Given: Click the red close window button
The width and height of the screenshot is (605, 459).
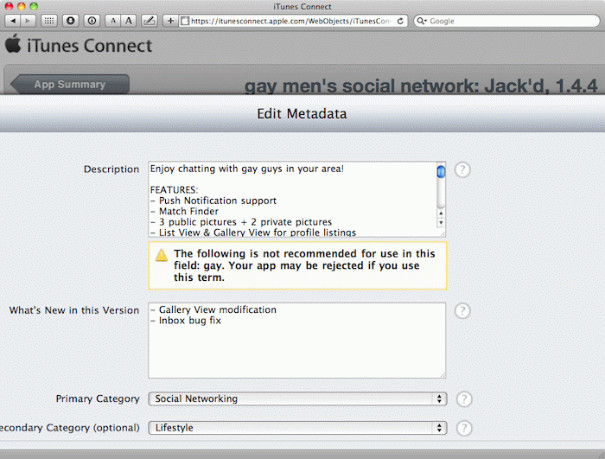Looking at the screenshot, I should (x=9, y=6).
